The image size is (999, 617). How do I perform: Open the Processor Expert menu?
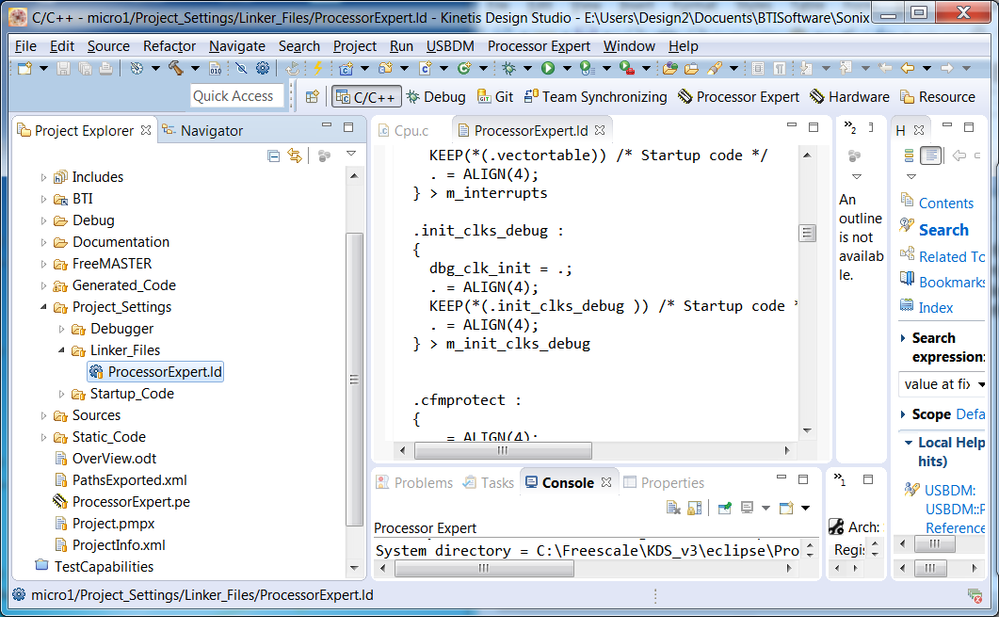pos(539,46)
